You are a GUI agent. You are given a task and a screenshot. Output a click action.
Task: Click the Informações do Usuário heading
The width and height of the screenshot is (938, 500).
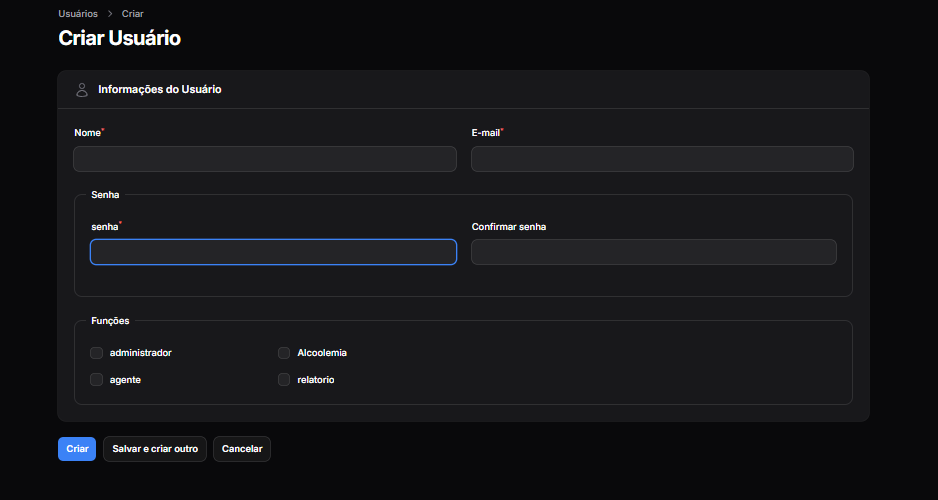tap(160, 90)
